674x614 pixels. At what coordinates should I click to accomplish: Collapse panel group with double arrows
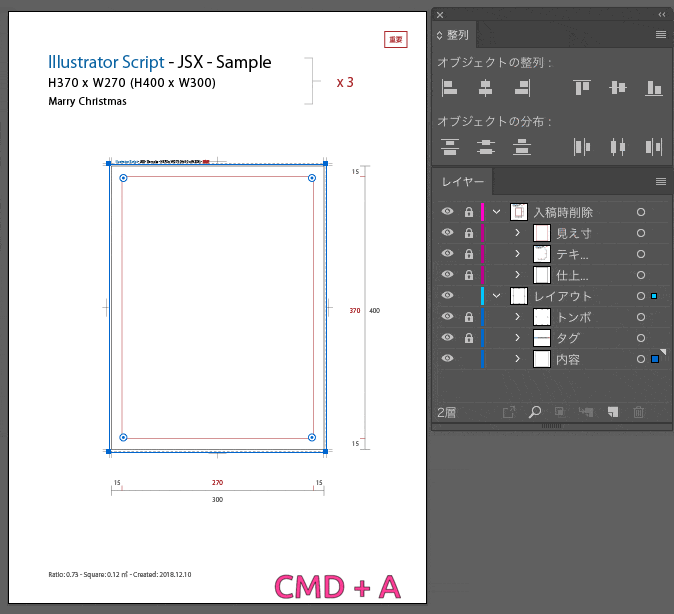(x=662, y=15)
